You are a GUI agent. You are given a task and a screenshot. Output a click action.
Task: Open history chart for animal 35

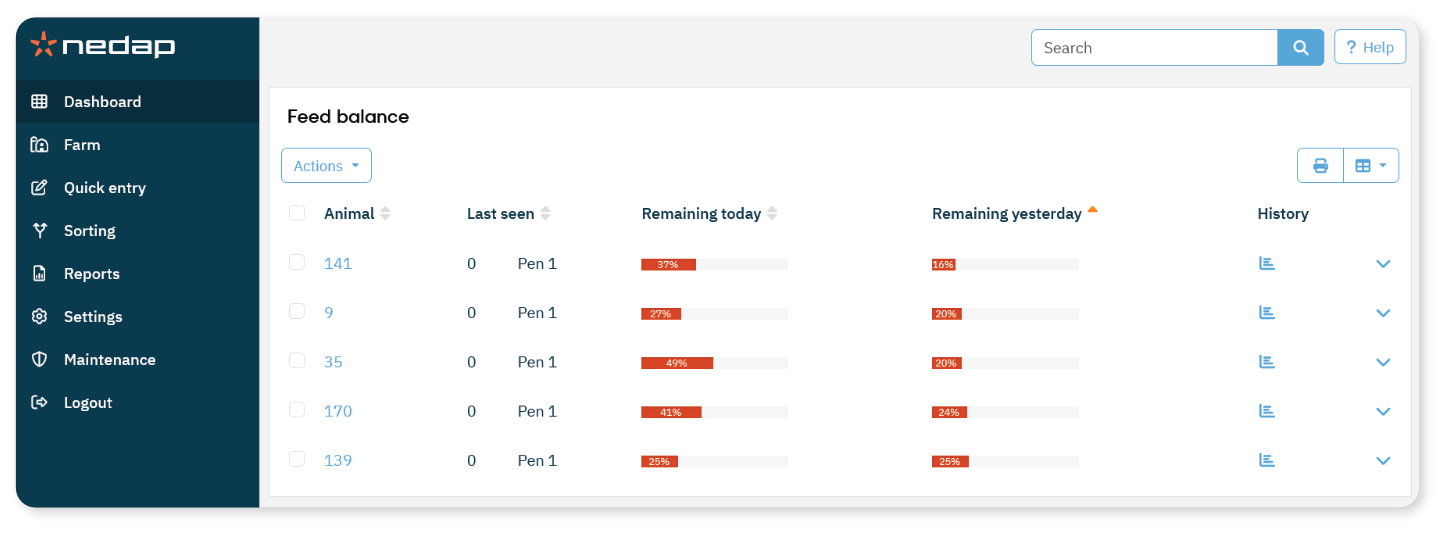[1267, 362]
